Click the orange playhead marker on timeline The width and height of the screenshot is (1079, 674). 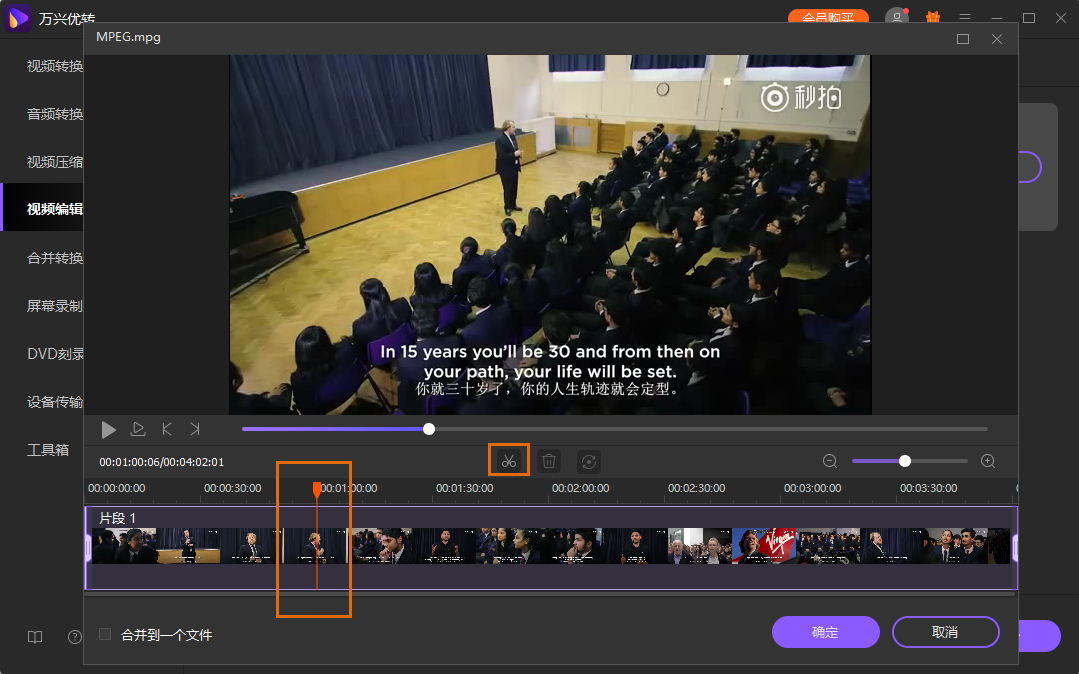pos(317,489)
